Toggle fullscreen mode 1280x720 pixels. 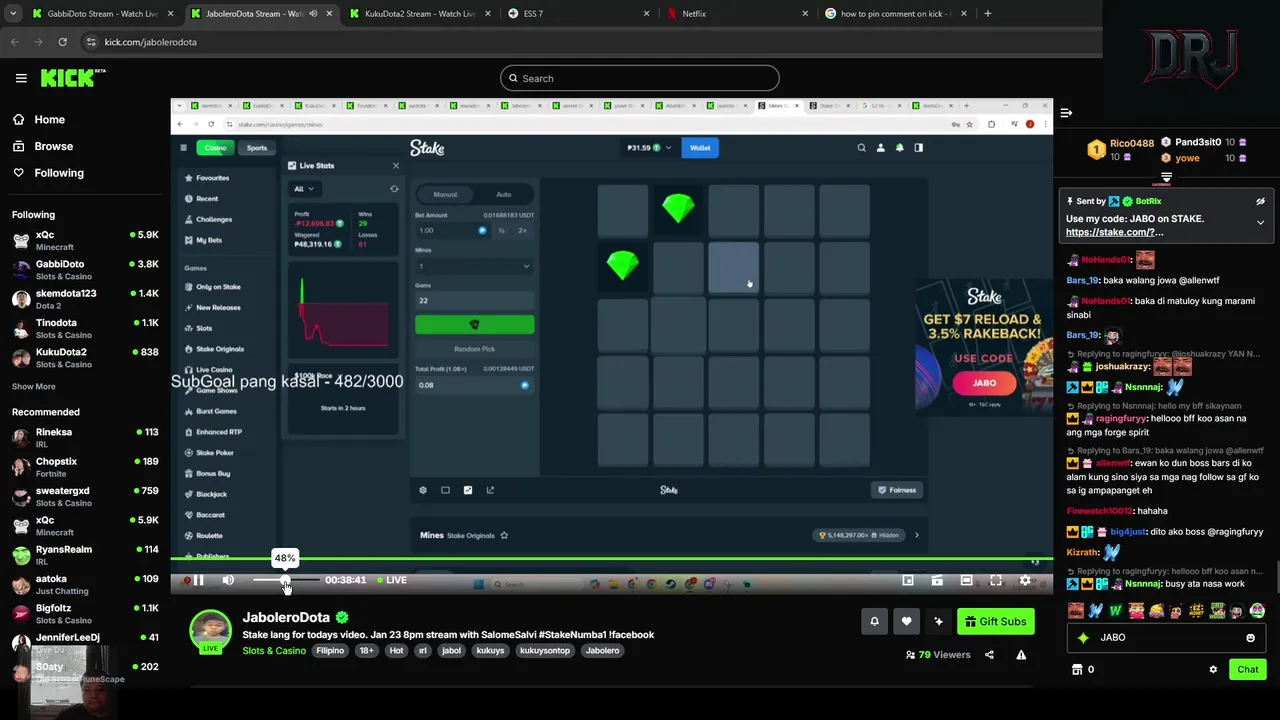[996, 580]
